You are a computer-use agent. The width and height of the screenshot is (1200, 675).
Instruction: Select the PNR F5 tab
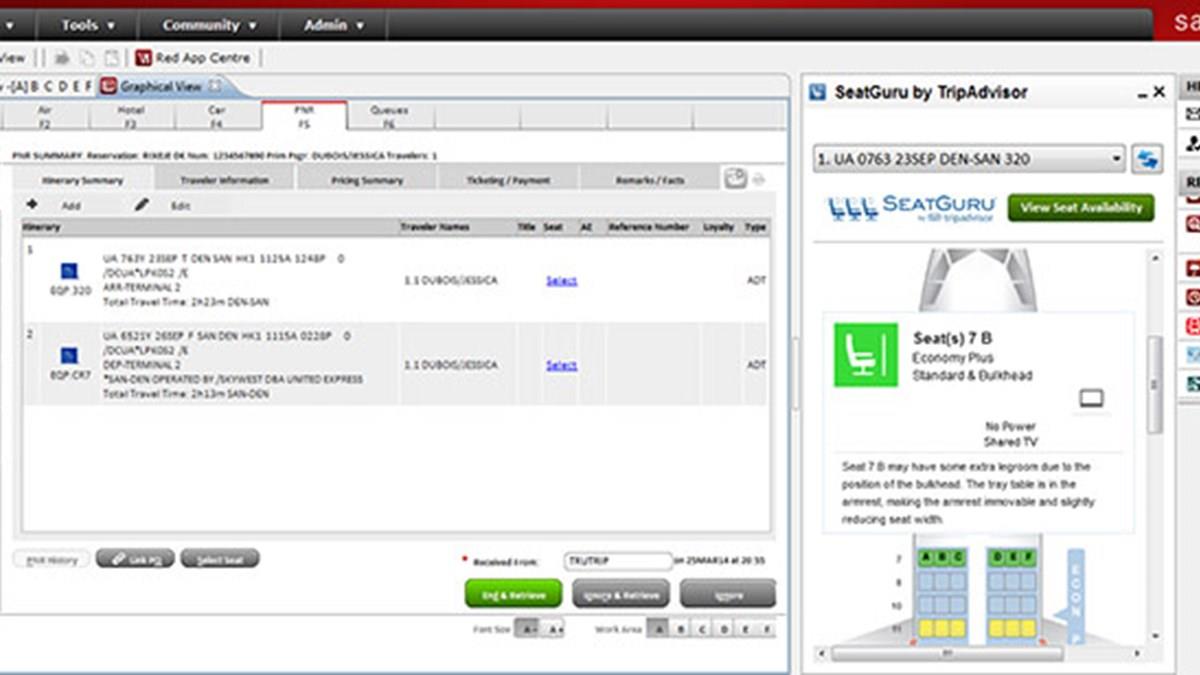(304, 116)
